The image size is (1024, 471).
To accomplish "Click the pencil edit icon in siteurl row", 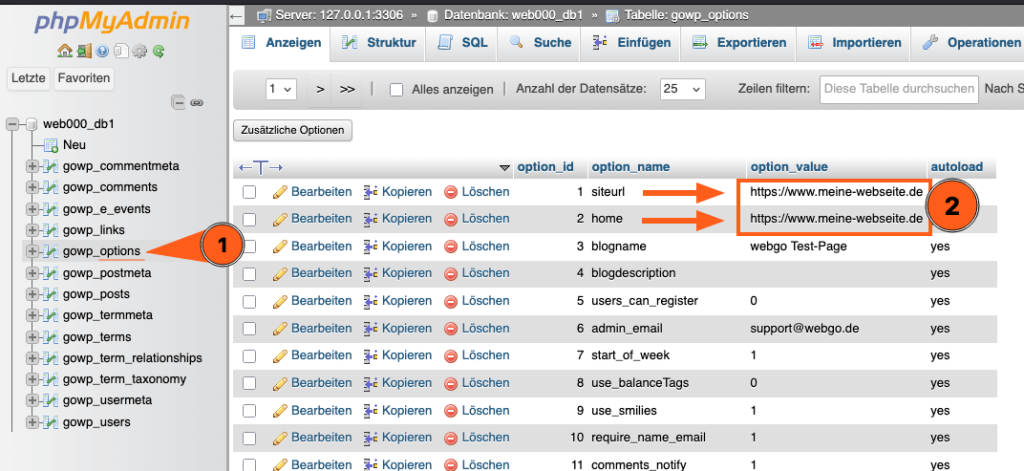I will [x=280, y=192].
